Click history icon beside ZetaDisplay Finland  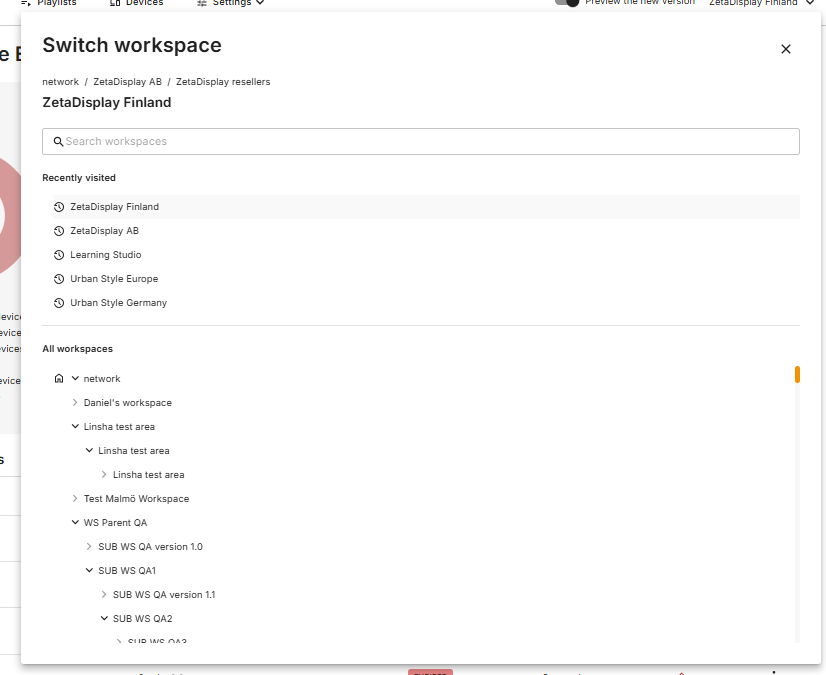coord(59,207)
